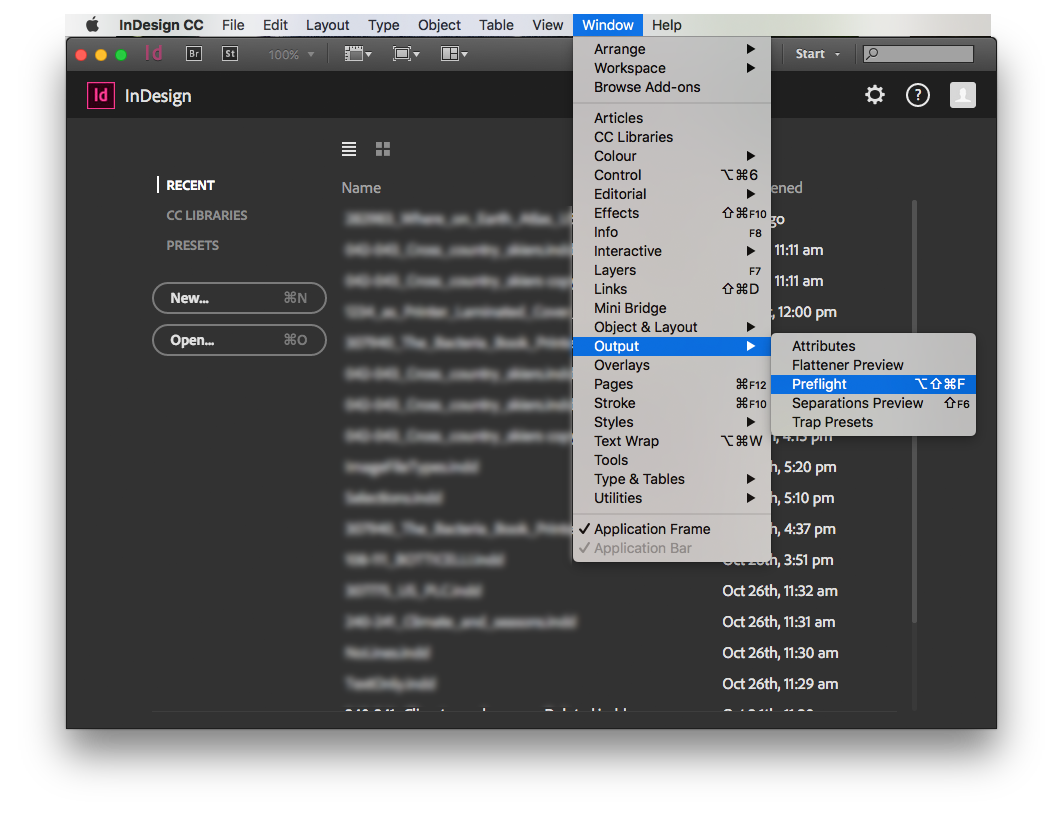Open Trap Presets panel
The width and height of the screenshot is (1063, 819).
point(873,422)
